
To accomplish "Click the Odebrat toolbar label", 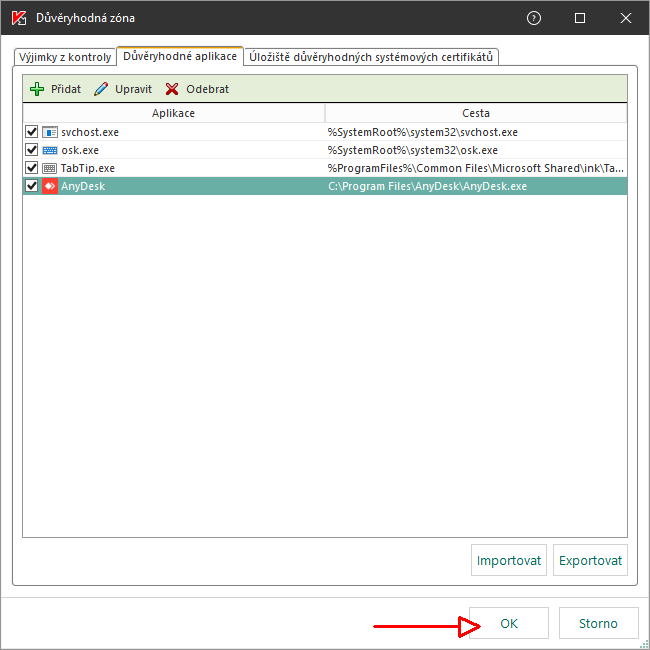I will [207, 89].
